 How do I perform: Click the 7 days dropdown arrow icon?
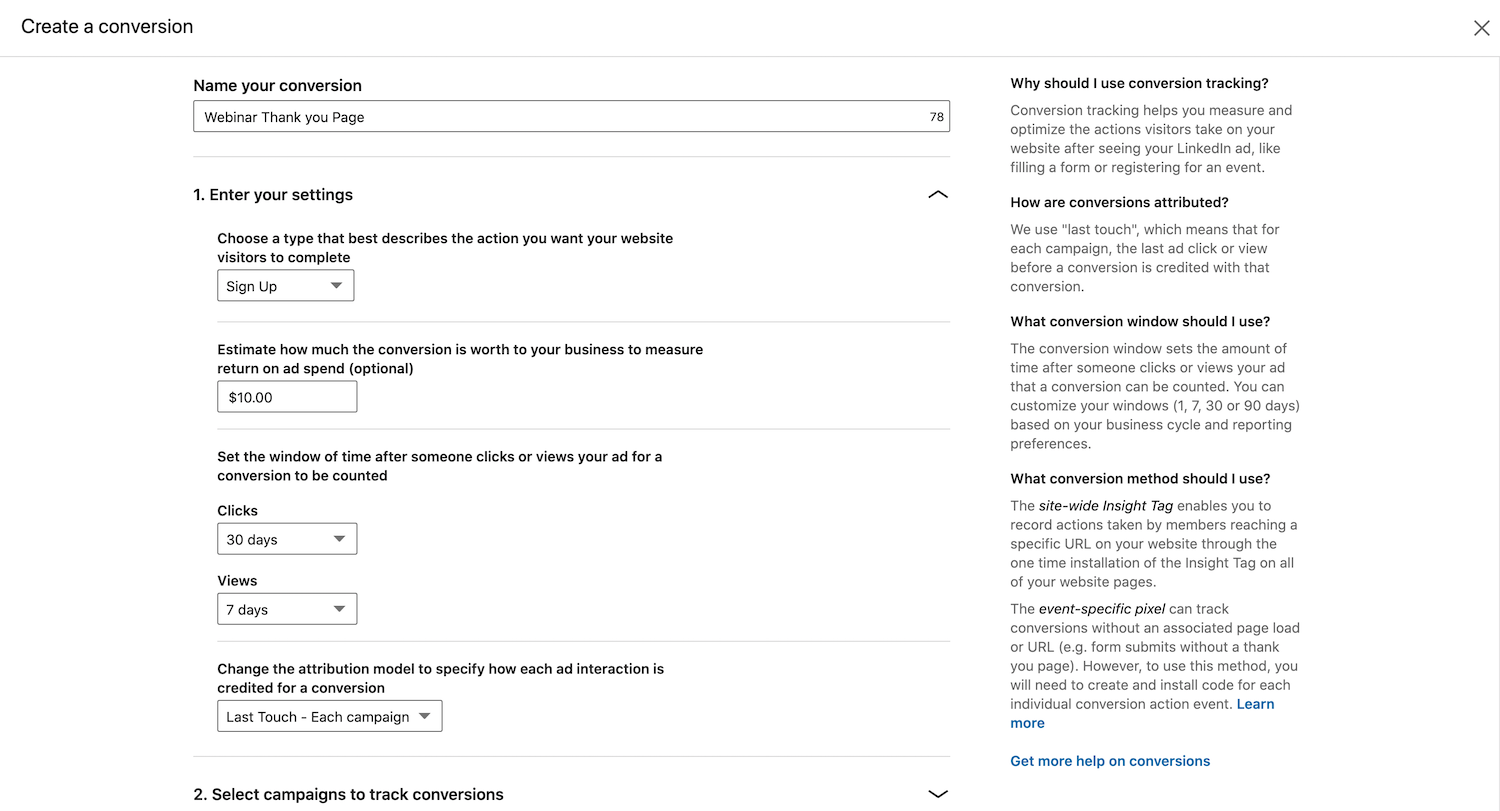pyautogui.click(x=339, y=609)
